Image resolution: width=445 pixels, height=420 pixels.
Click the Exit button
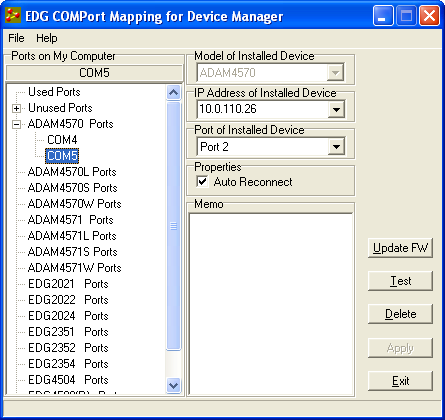(x=400, y=381)
